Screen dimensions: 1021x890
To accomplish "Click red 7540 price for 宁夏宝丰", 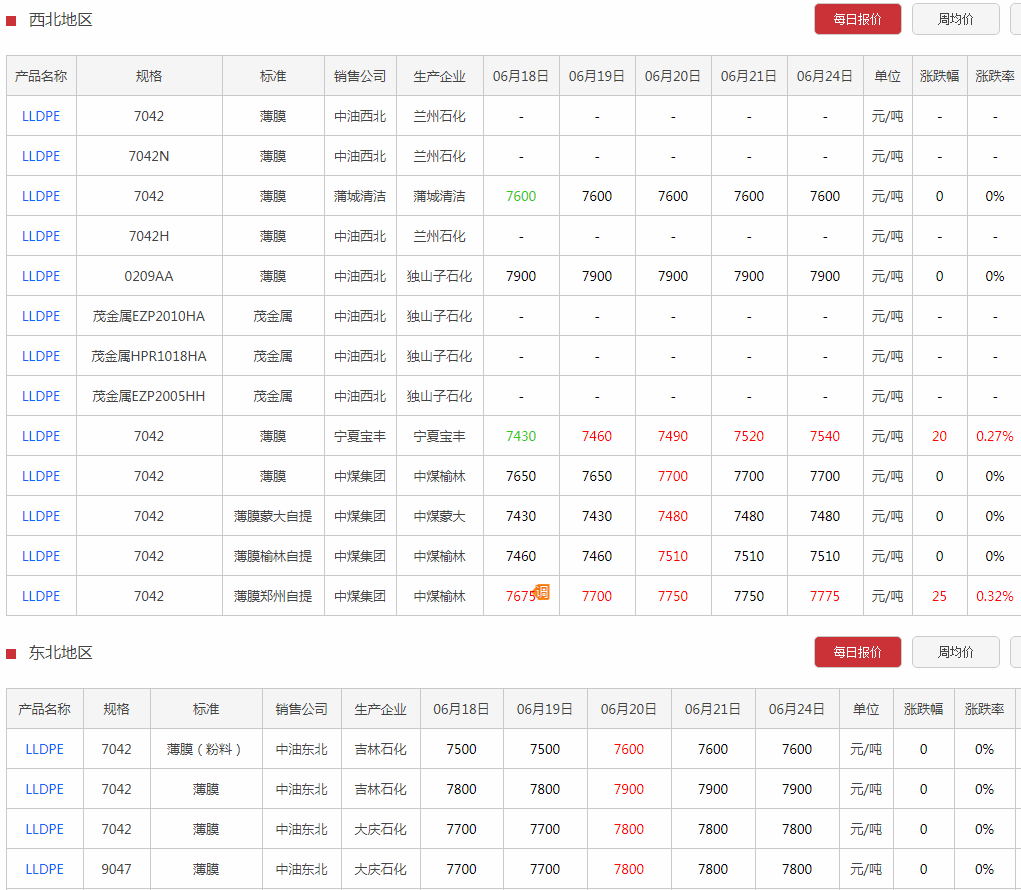I will click(825, 436).
